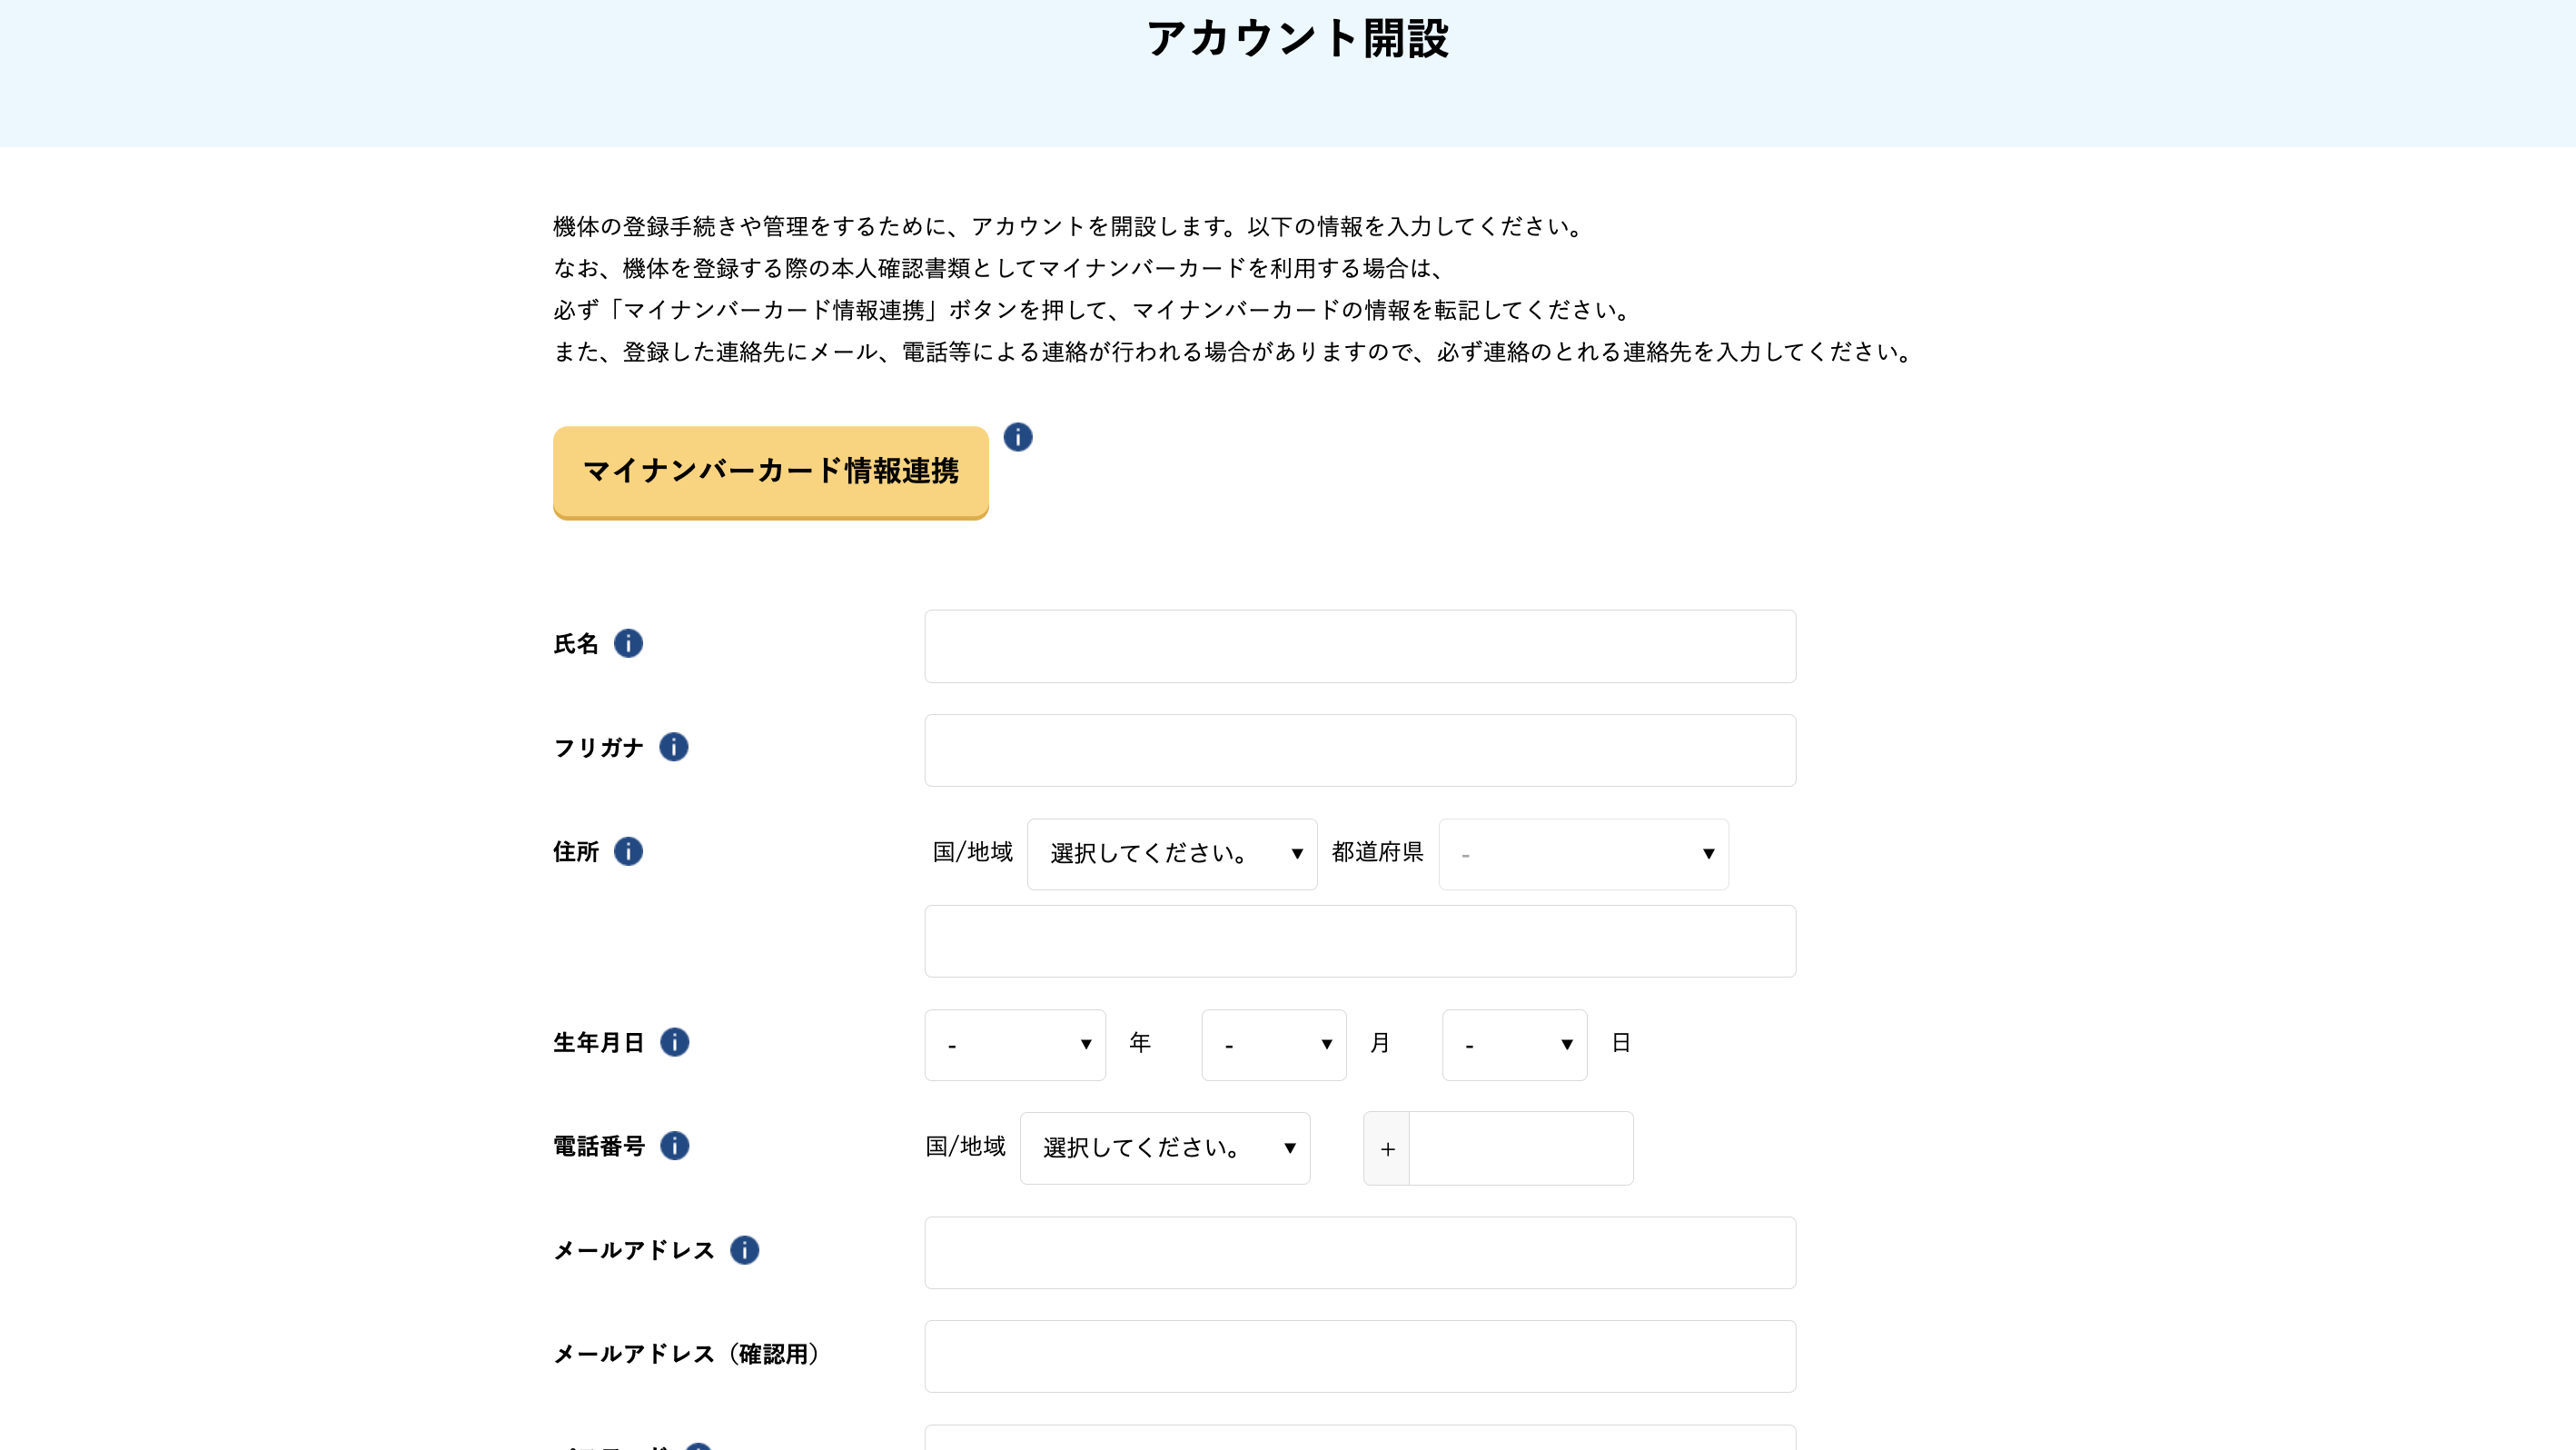Focus the メールアドレス（確認用） input field
This screenshot has width=2576, height=1450.
[1360, 1357]
